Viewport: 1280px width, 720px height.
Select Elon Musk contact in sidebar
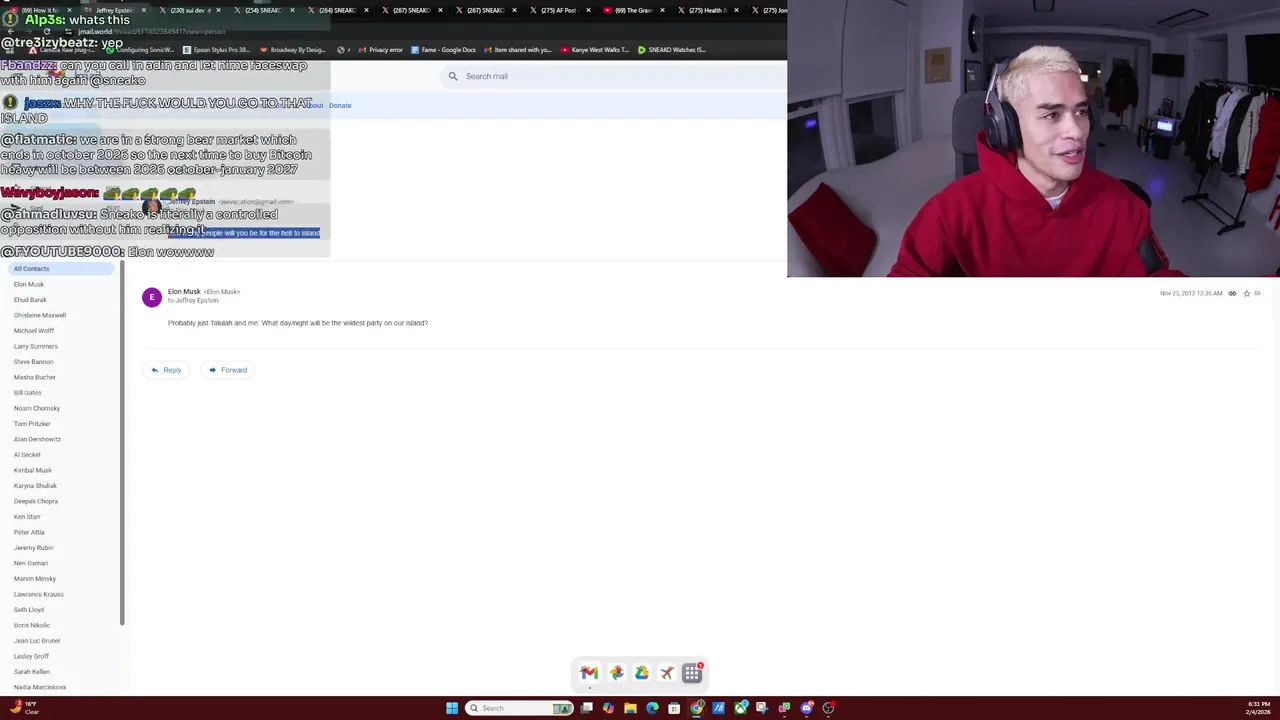29,284
